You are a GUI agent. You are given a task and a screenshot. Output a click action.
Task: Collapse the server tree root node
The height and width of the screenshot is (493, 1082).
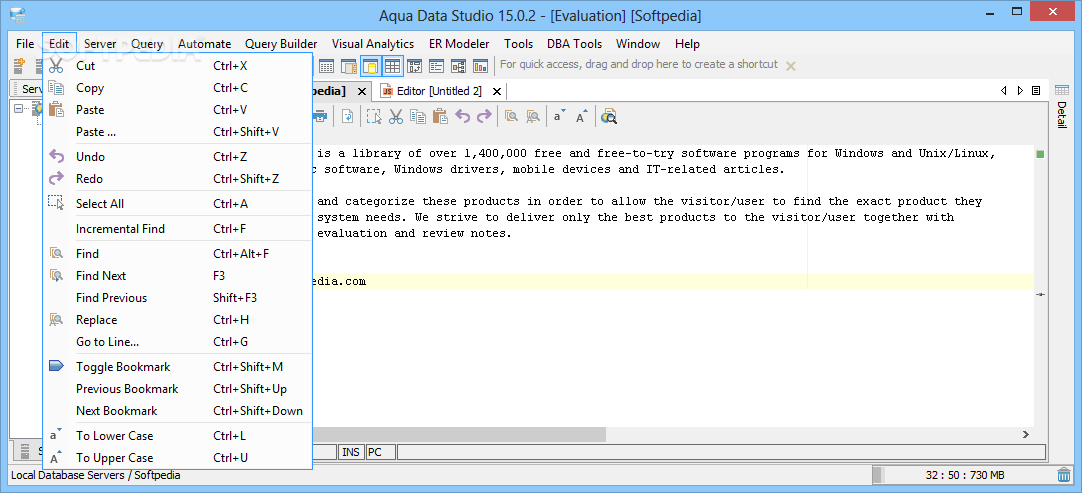point(18,108)
